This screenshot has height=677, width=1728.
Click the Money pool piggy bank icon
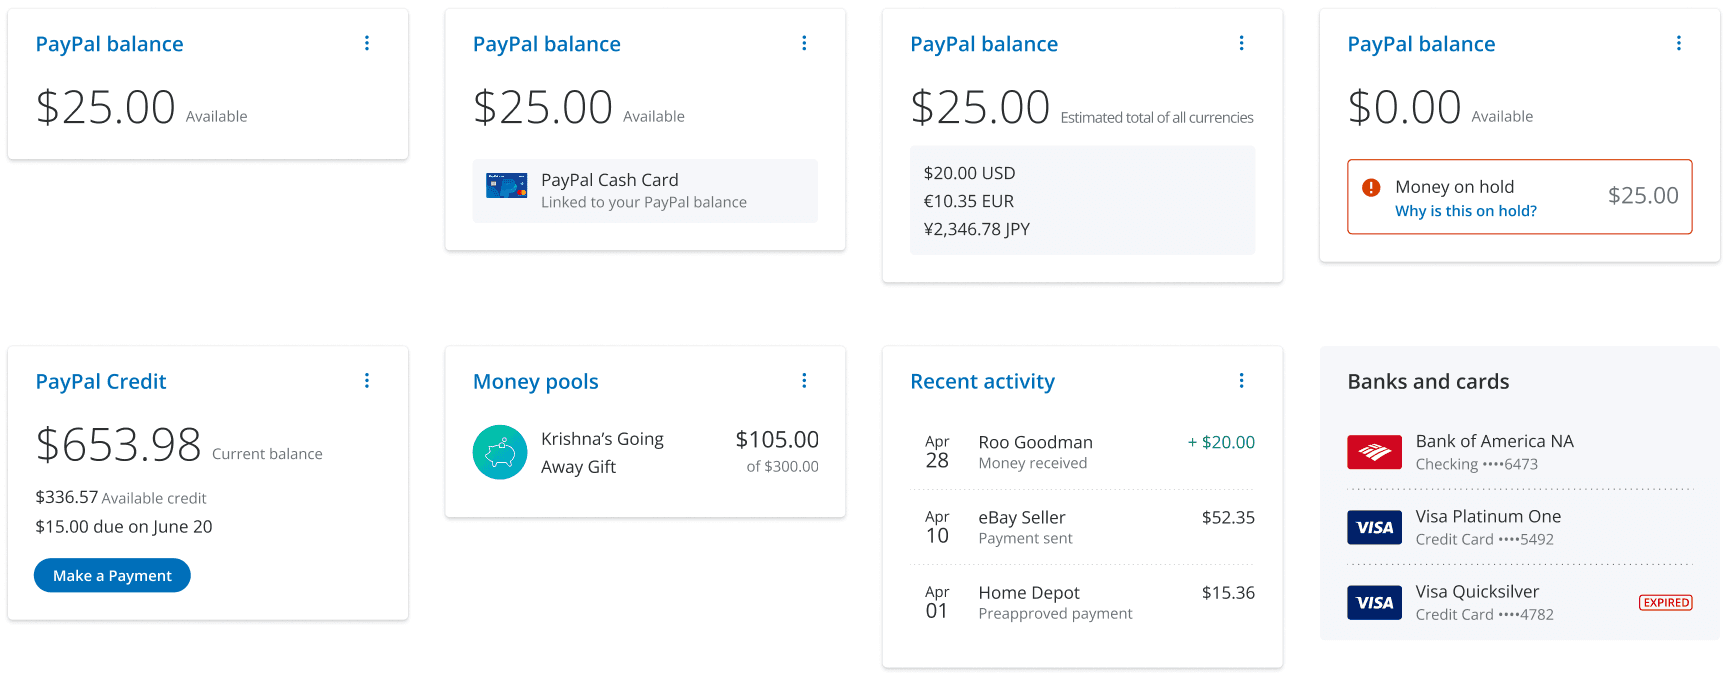pyautogui.click(x=500, y=453)
